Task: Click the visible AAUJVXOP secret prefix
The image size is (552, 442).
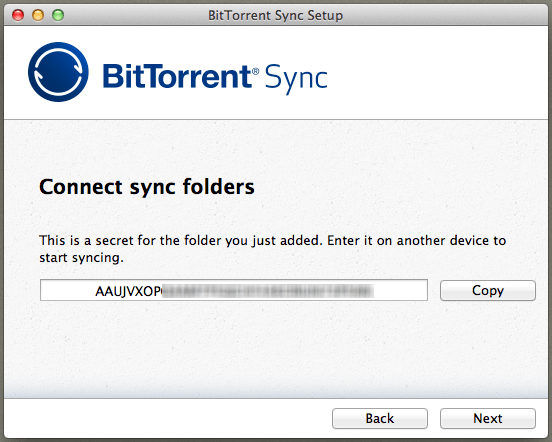Action: (128, 291)
